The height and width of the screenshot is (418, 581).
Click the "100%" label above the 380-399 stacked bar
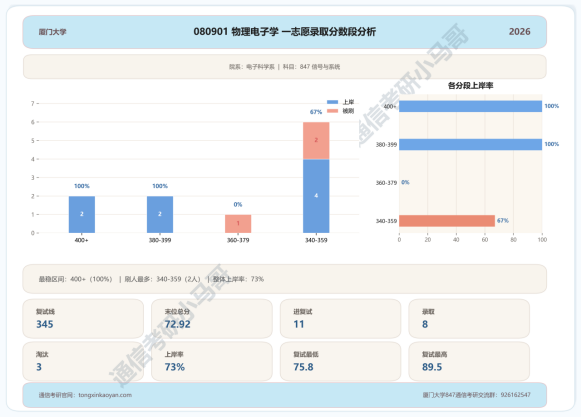tap(160, 186)
